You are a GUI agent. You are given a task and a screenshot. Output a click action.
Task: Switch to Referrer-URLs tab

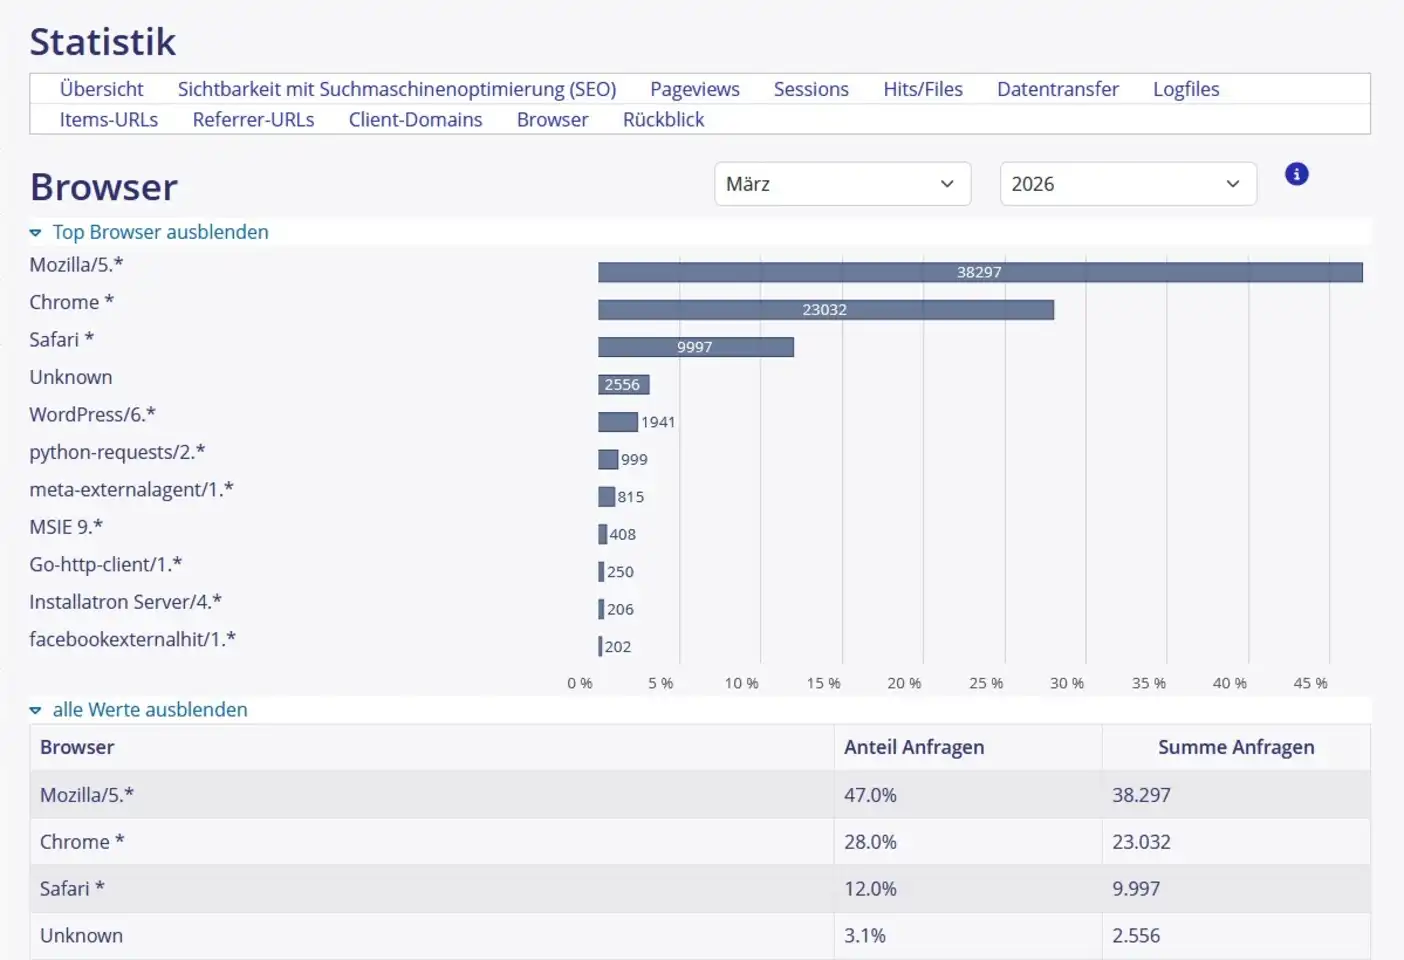click(x=253, y=120)
